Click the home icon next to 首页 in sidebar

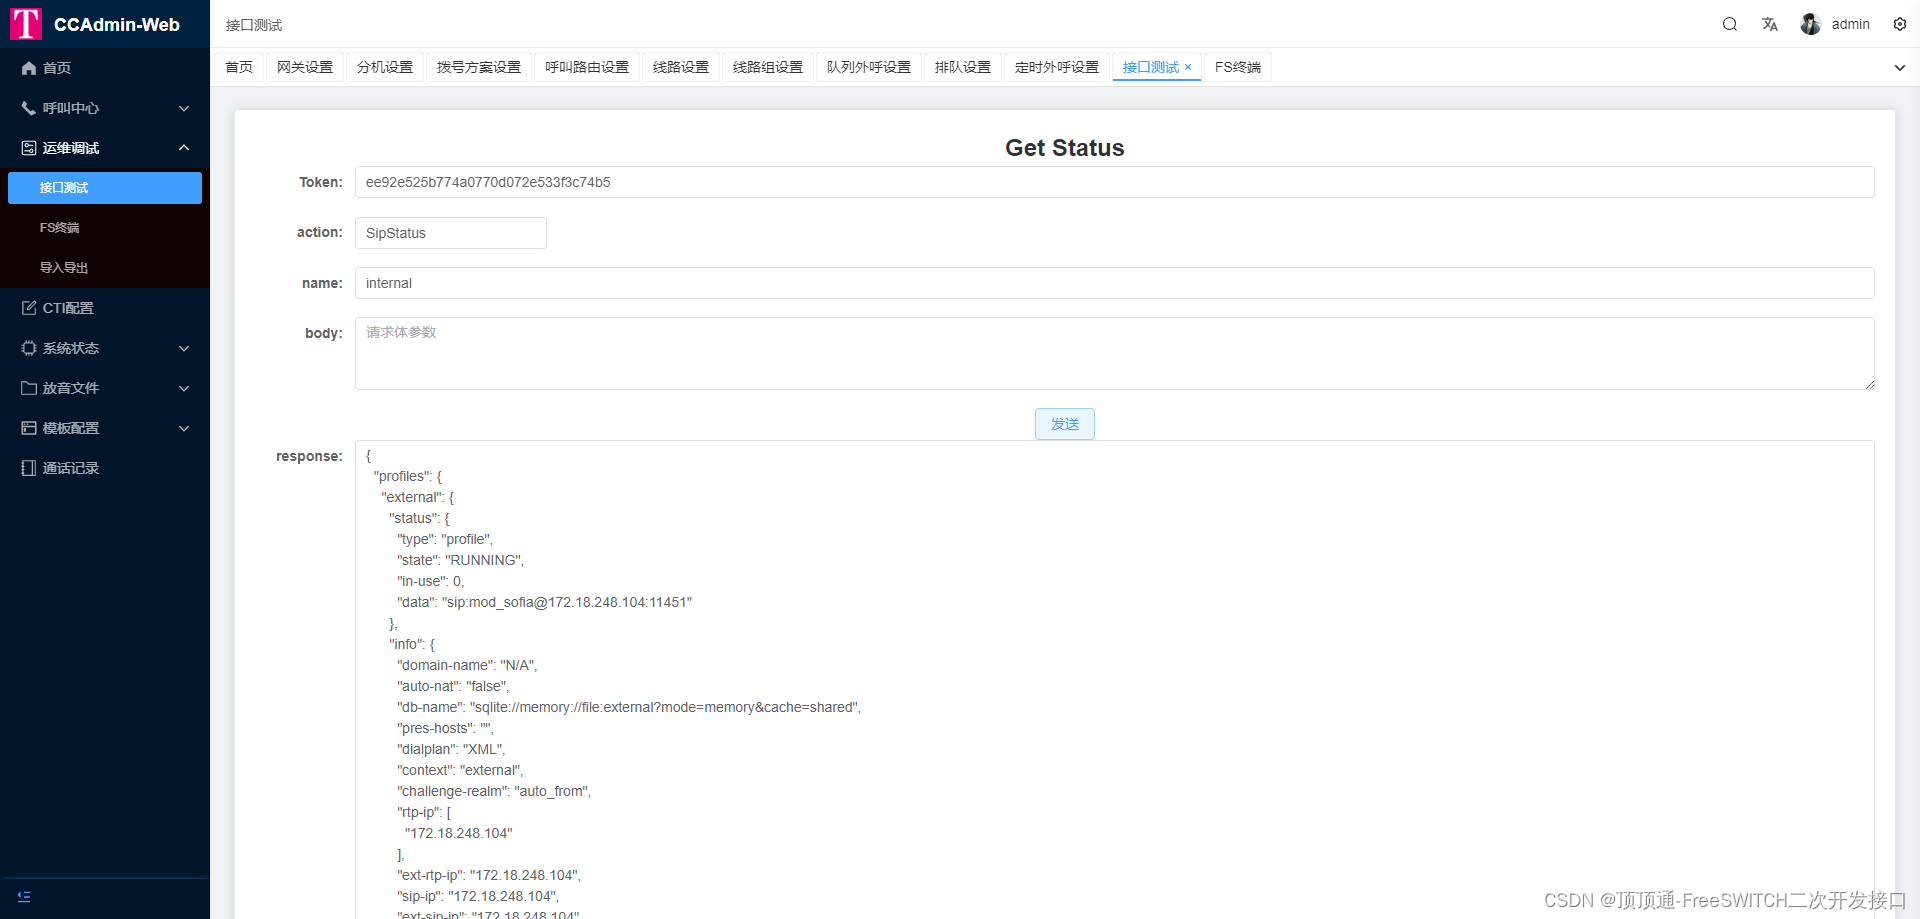(28, 68)
